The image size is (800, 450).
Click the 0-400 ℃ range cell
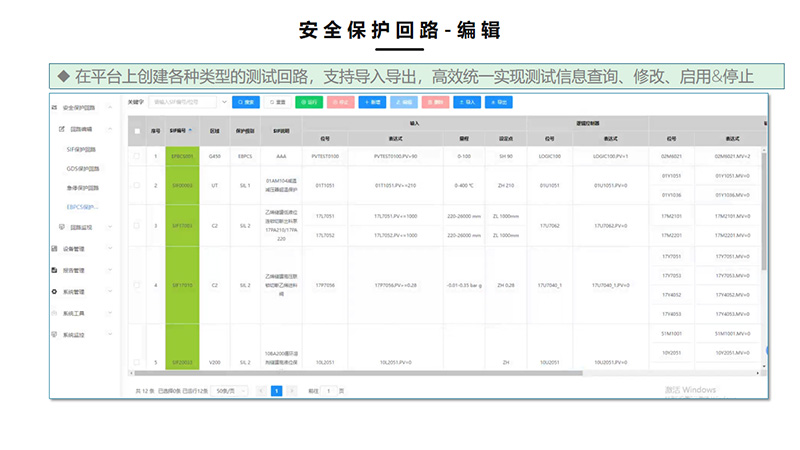click(464, 185)
